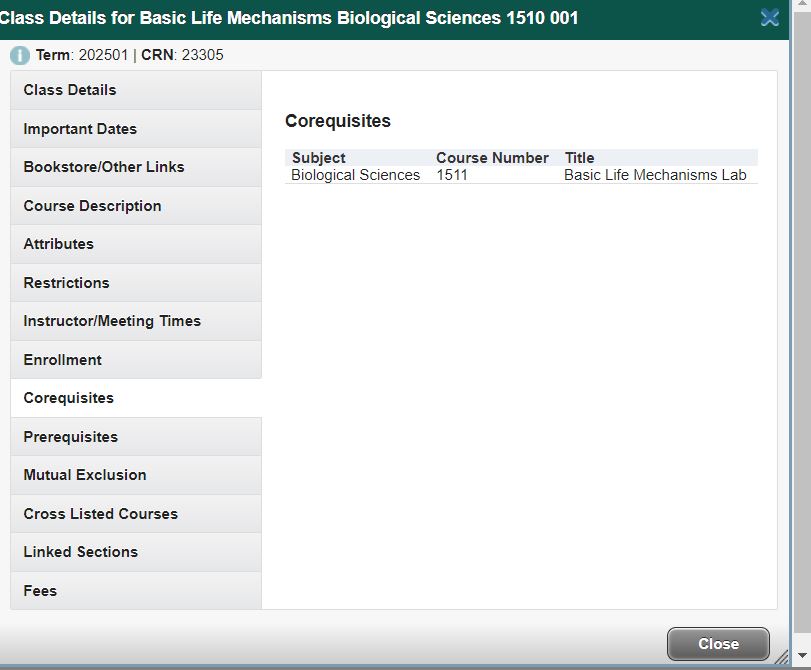Image resolution: width=811 pixels, height=670 pixels.
Task: Open the Class Details tab
Action: [x=136, y=90]
